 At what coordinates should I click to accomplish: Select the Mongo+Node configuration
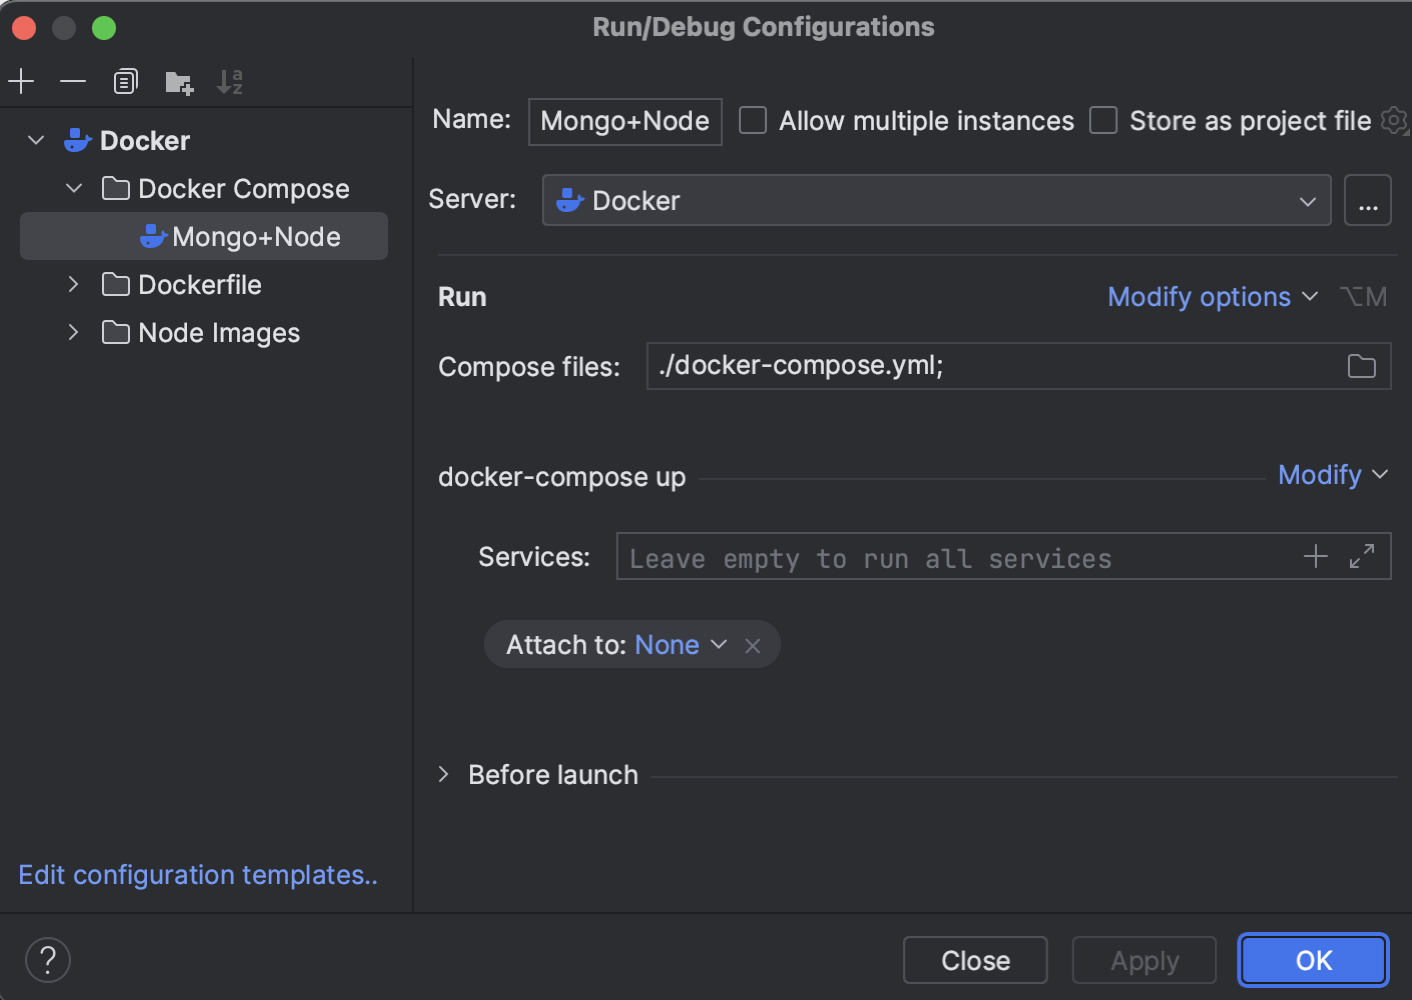tap(256, 237)
